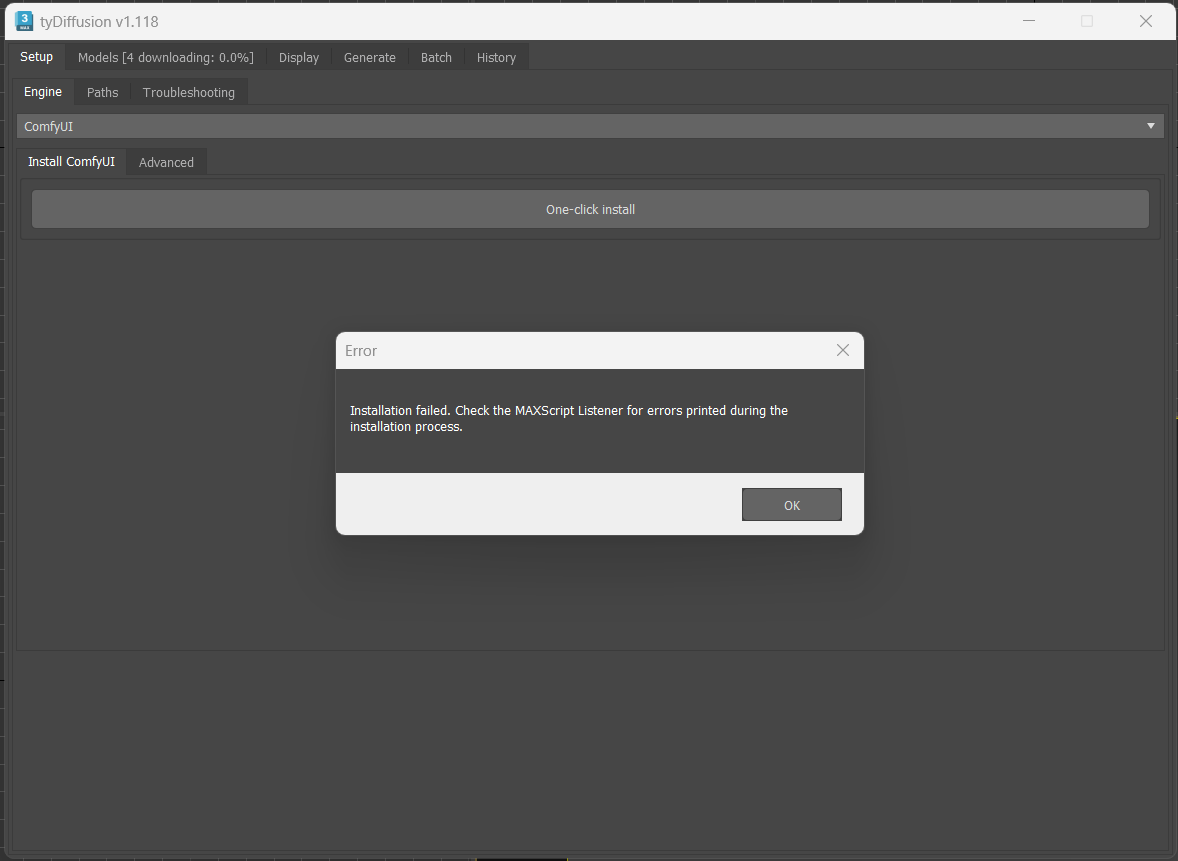Minimize the tyDiffusion window
Image resolution: width=1178 pixels, height=861 pixels.
(1029, 21)
